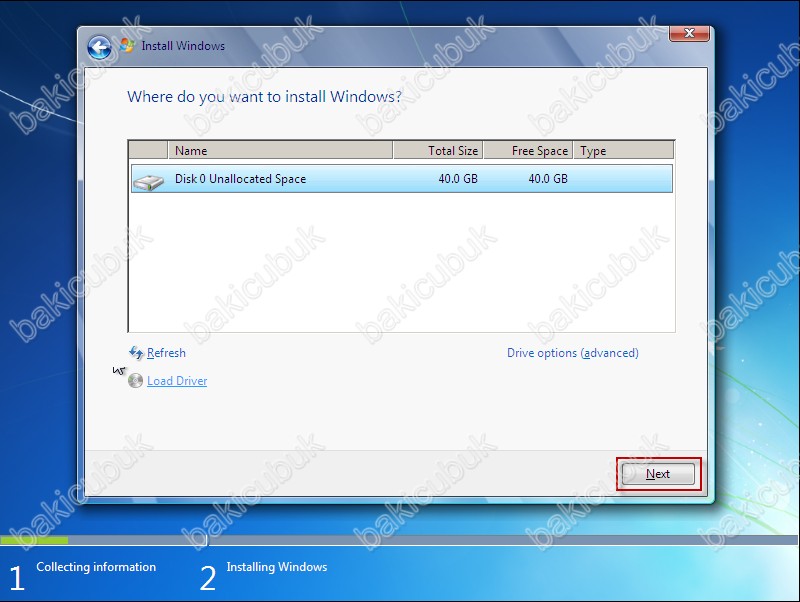Open the Load Driver link
Screen dimensions: 800x602
click(x=177, y=381)
